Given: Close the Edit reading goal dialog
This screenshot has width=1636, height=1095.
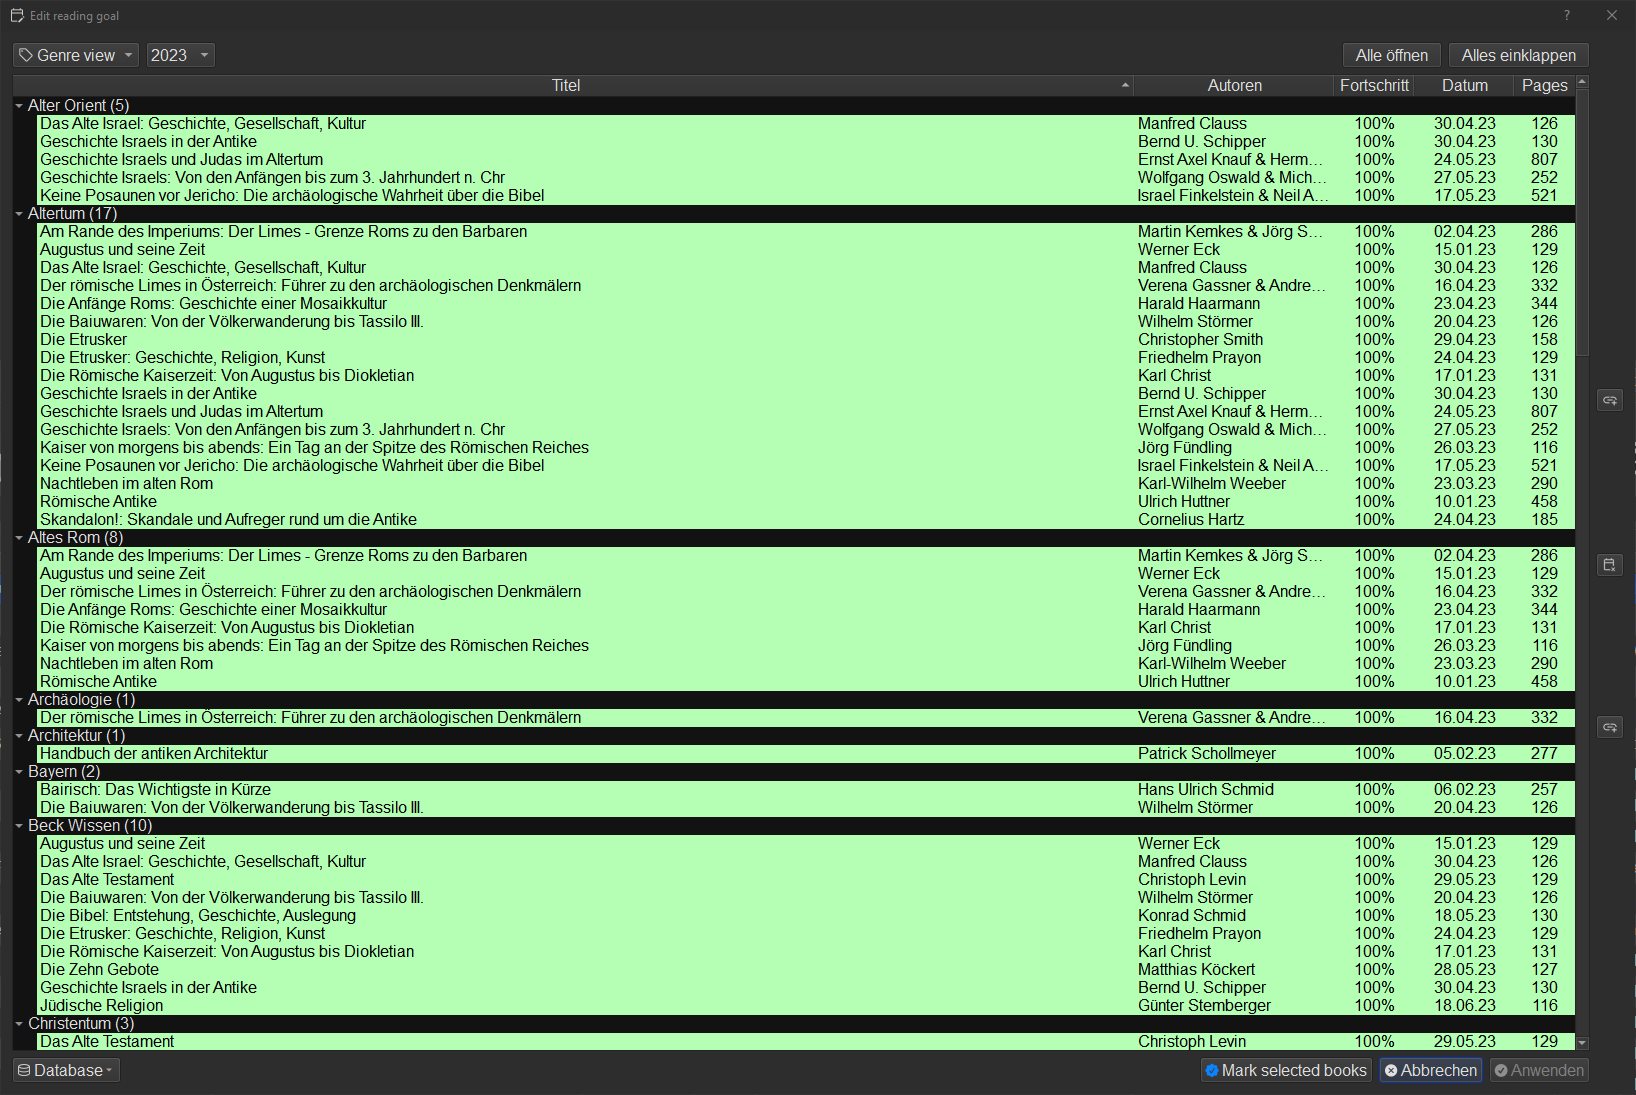Looking at the screenshot, I should click(1612, 15).
